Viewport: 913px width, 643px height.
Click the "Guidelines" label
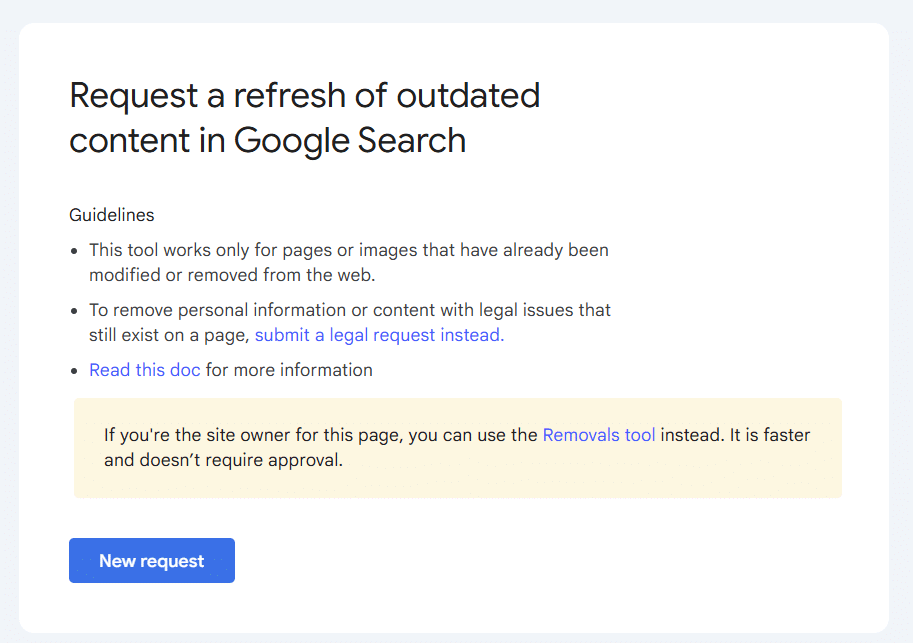coord(112,215)
